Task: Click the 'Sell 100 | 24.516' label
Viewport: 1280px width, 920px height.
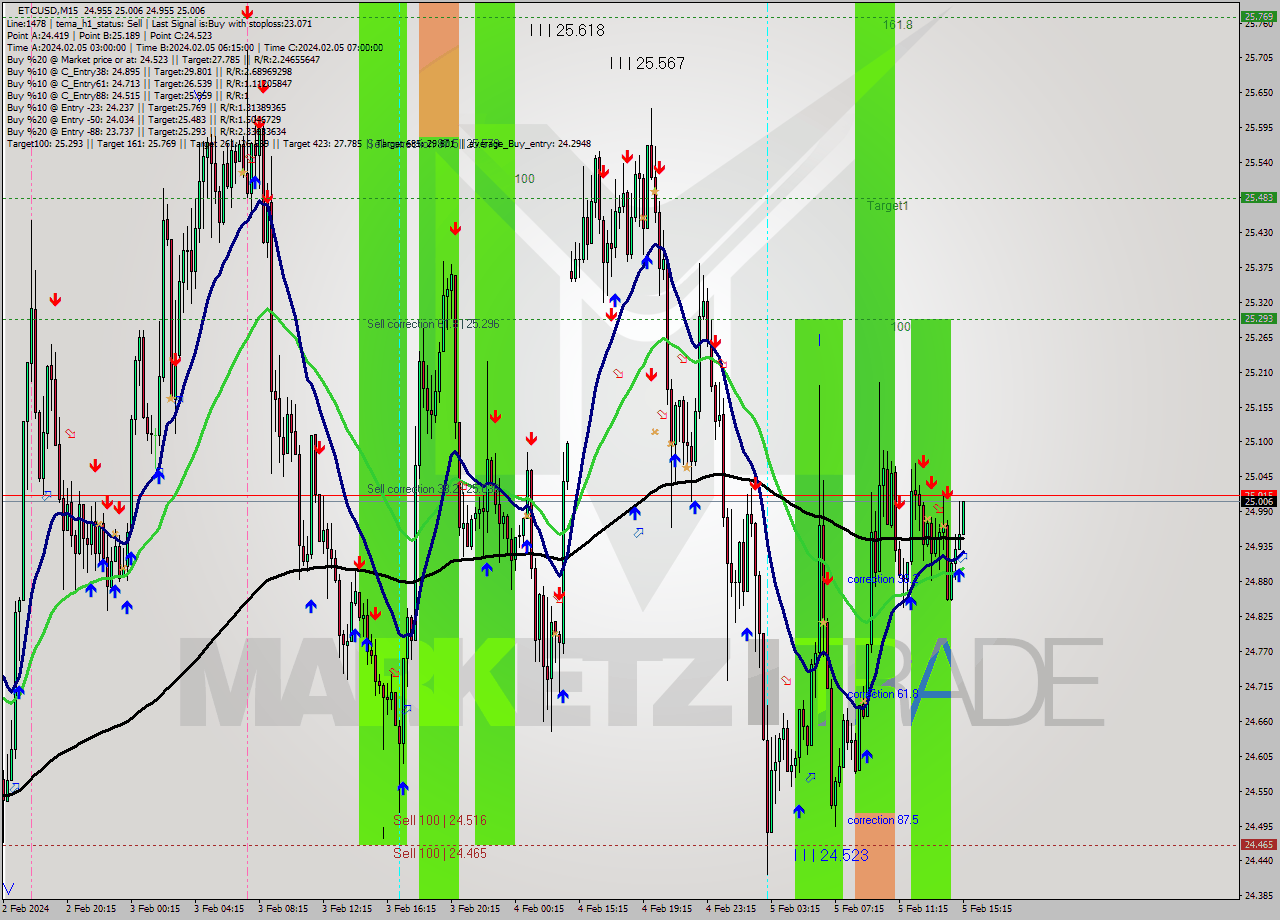Action: (440, 820)
